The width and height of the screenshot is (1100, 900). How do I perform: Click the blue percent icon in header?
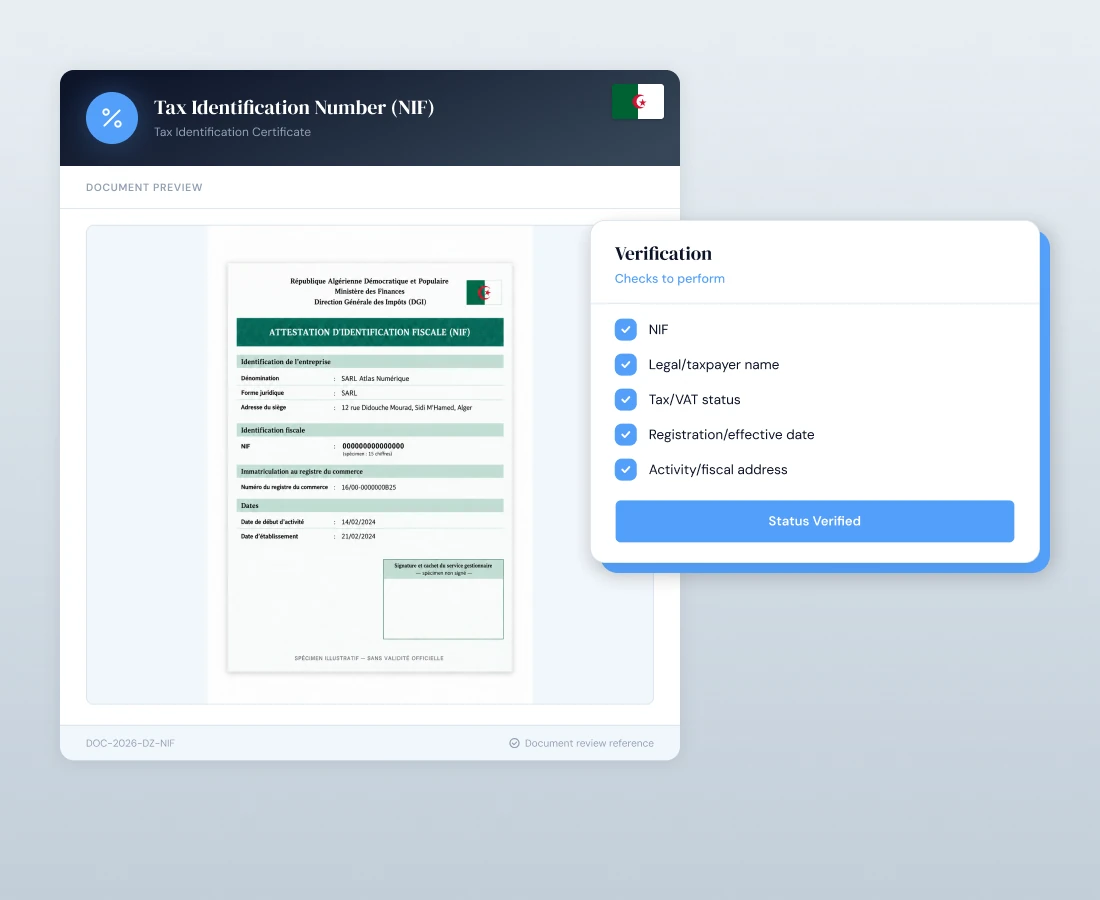[112, 118]
